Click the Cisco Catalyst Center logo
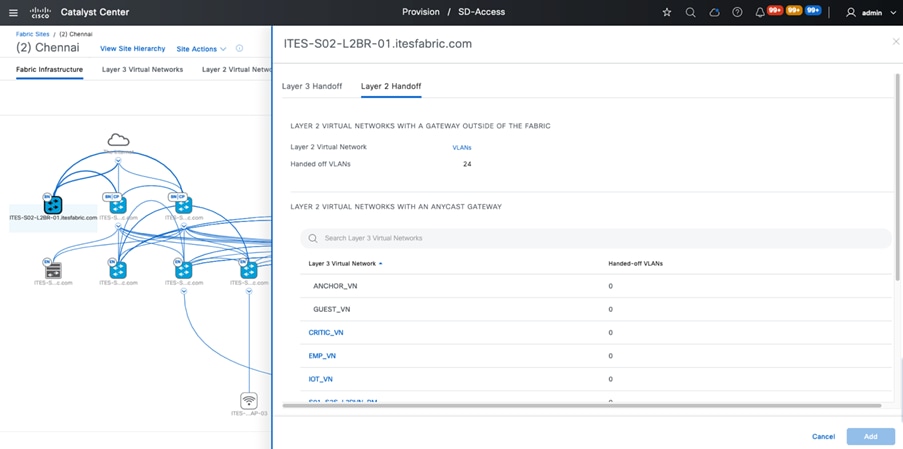903x449 pixels. click(x=40, y=12)
